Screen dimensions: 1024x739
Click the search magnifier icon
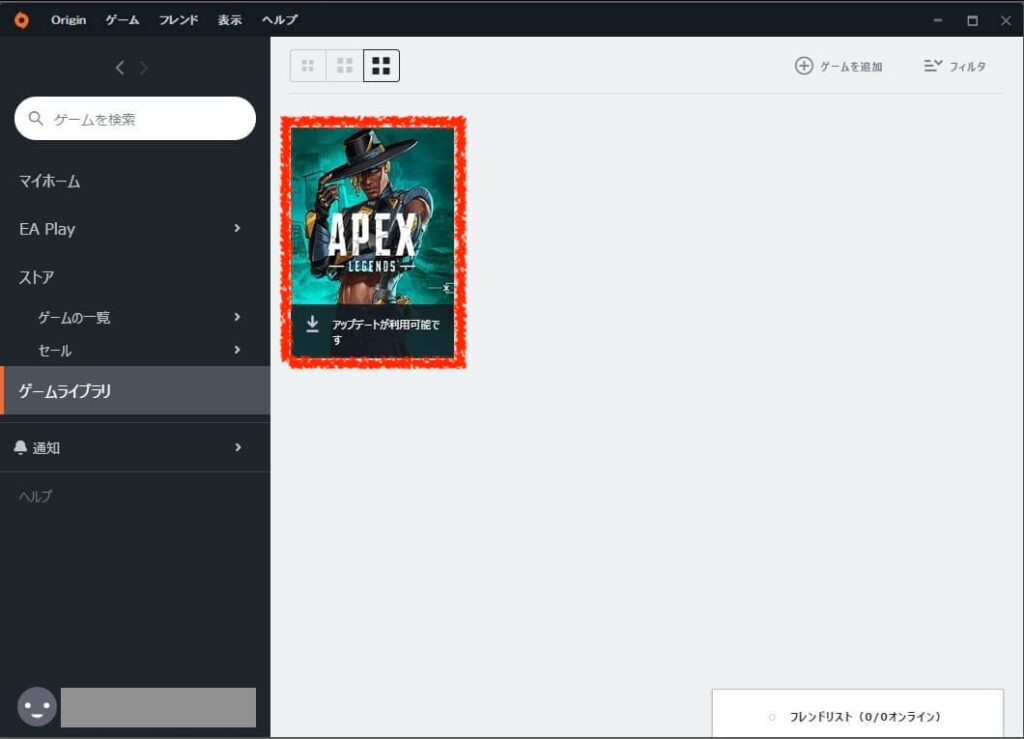36,118
